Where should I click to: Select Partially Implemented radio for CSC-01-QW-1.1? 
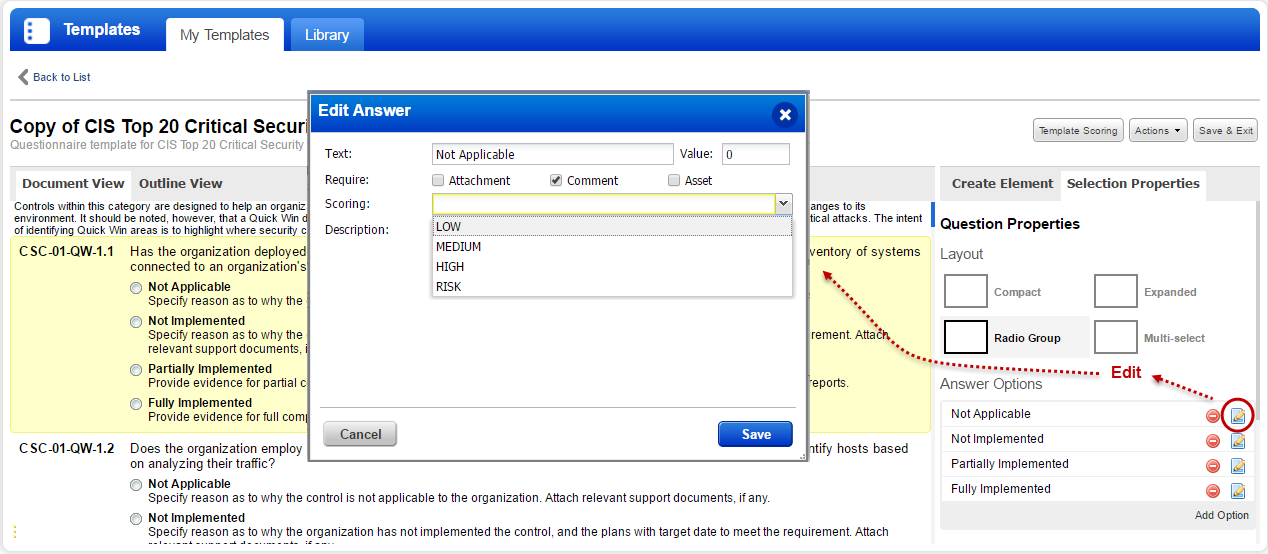[x=137, y=370]
